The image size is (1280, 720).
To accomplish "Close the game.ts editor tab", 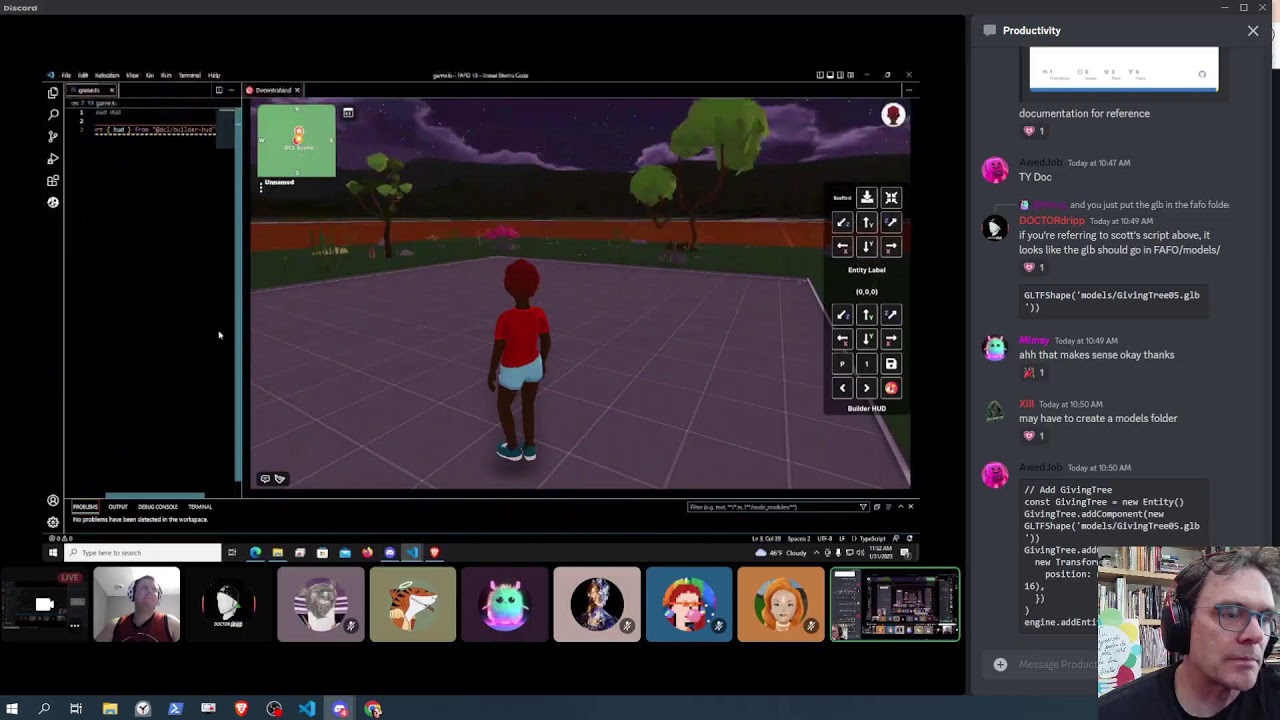I will (x=111, y=90).
